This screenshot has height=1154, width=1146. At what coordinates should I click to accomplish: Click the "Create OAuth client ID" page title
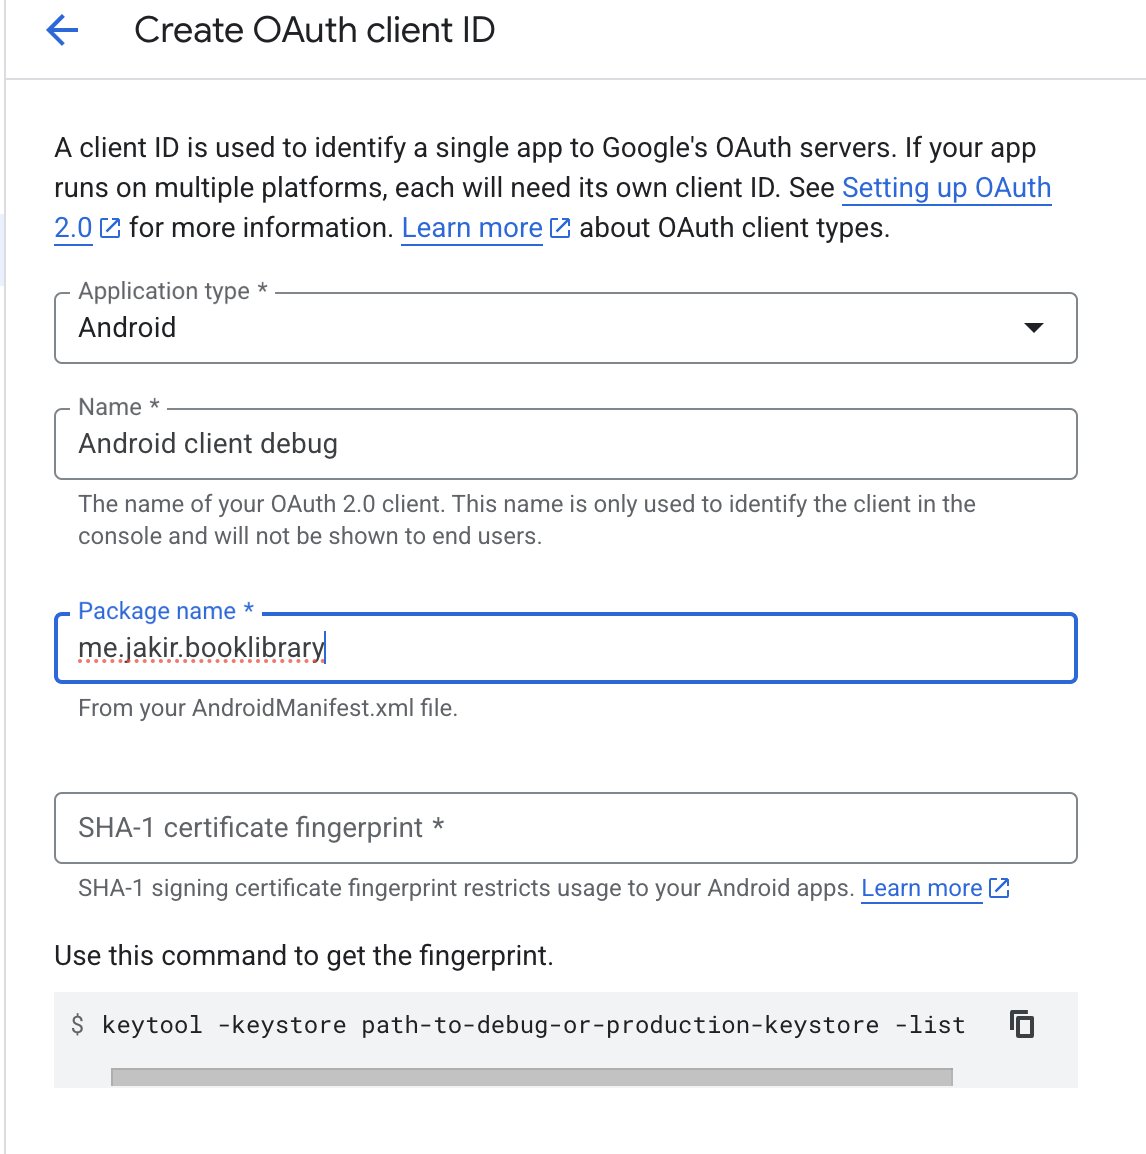coord(314,31)
